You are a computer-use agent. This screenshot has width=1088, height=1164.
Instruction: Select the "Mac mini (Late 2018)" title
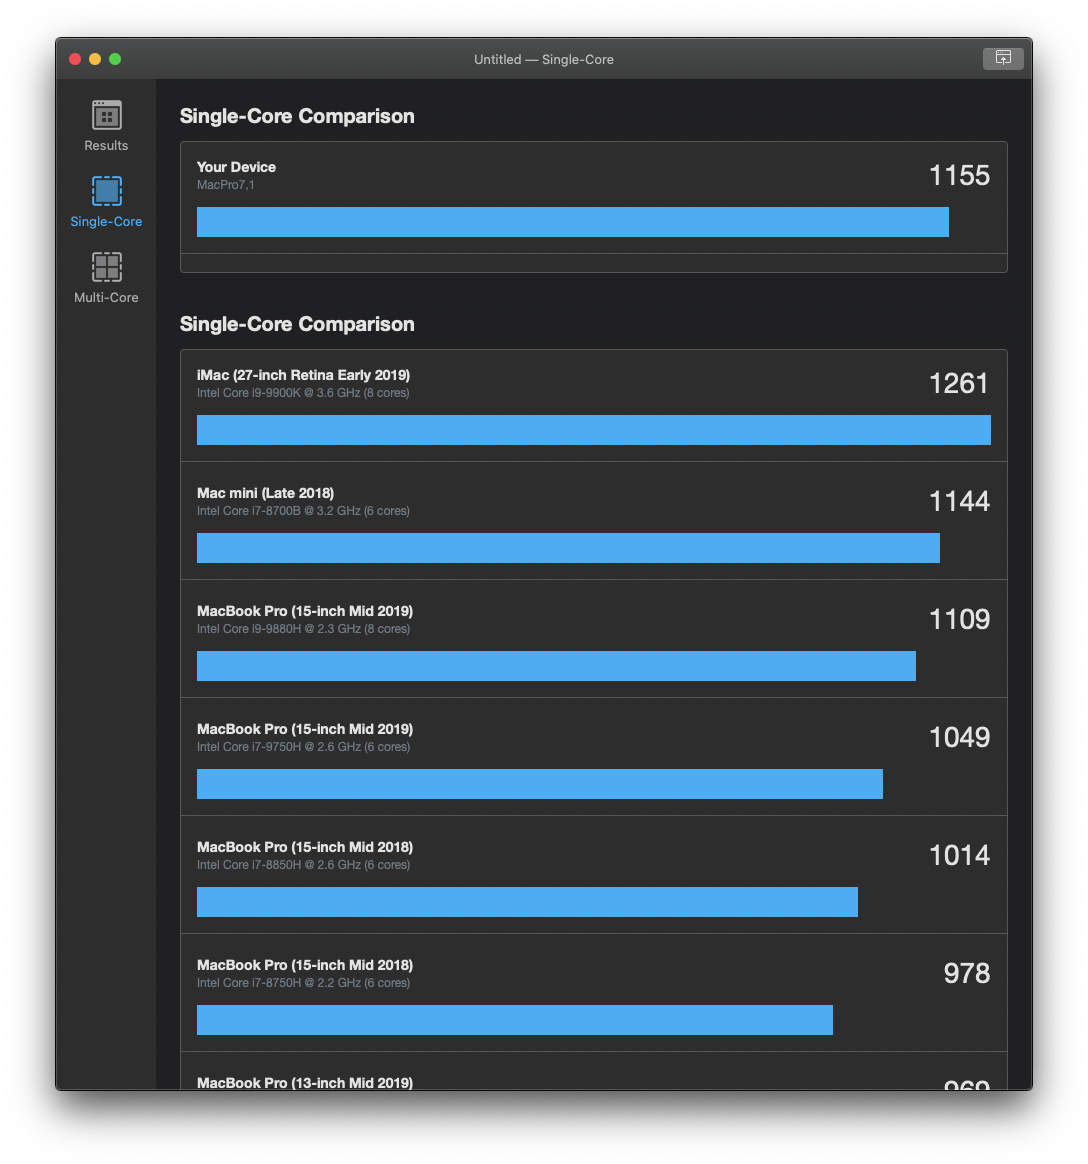click(x=266, y=493)
